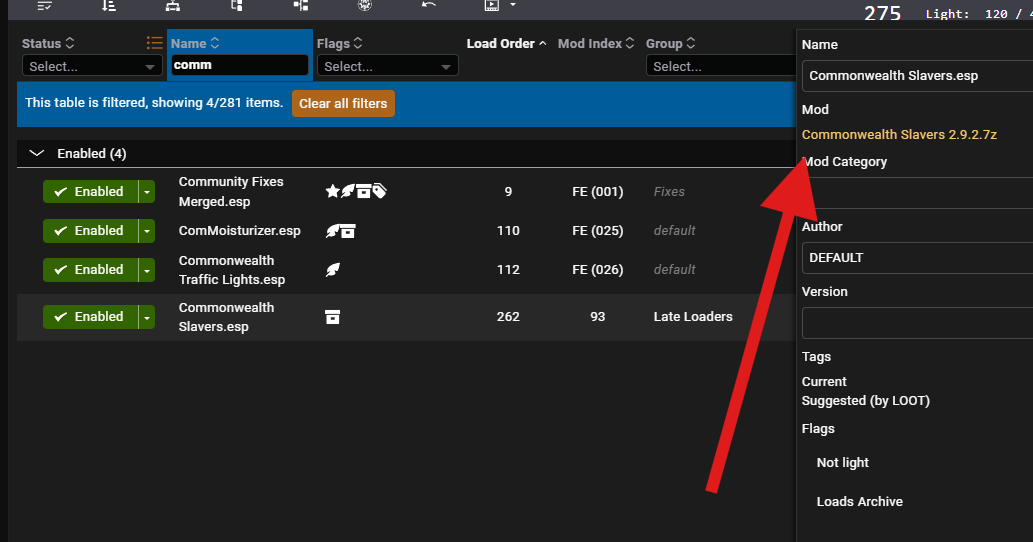Select Community Fixes Merged.esp plugin name

(231, 192)
